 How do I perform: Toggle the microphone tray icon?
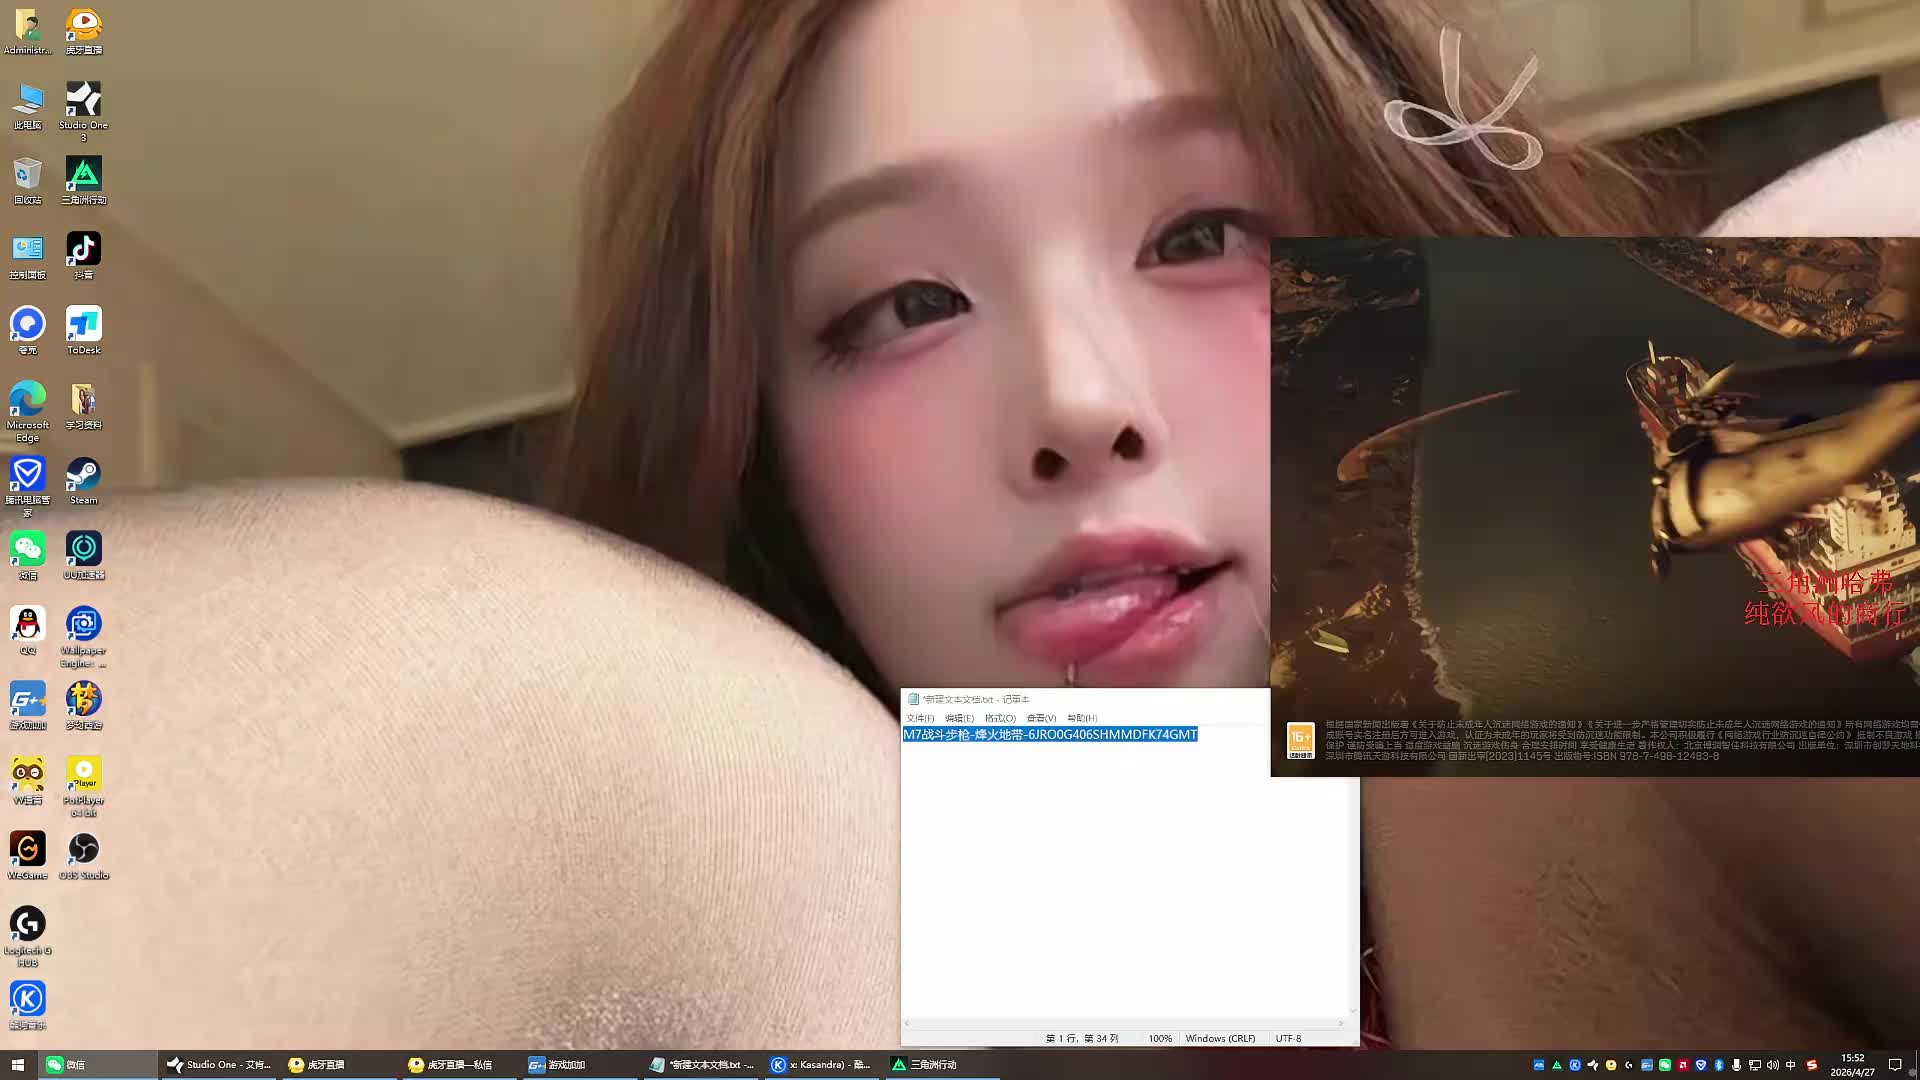(x=1736, y=1065)
